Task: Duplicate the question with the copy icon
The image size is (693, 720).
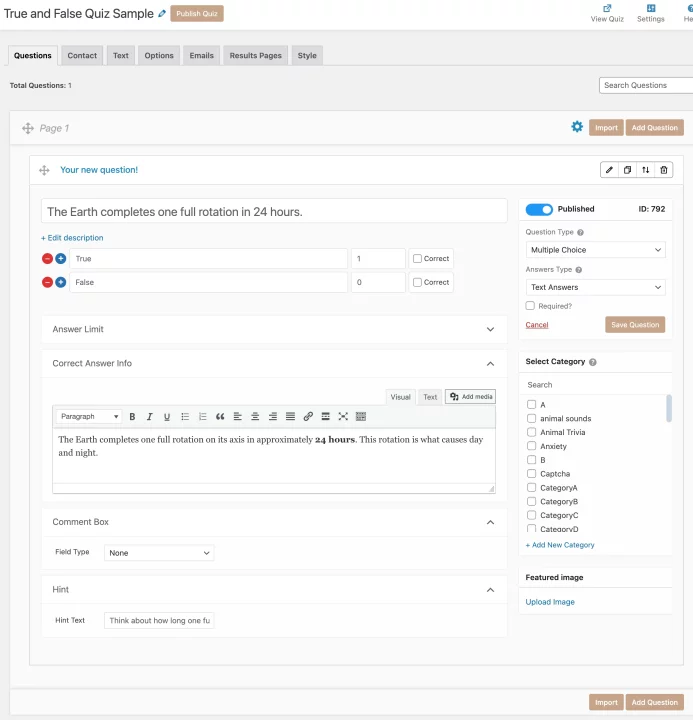Action: point(627,170)
